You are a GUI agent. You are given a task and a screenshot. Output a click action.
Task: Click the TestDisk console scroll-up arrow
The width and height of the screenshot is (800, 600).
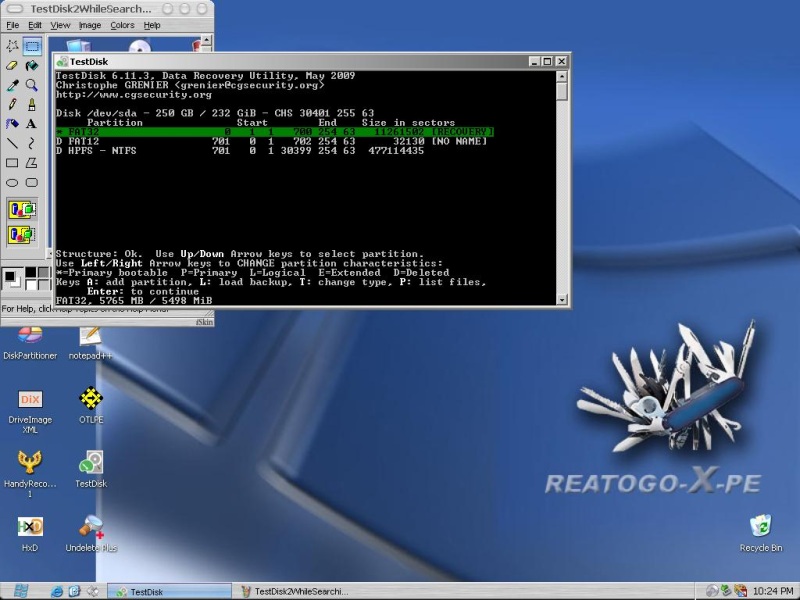(x=562, y=77)
